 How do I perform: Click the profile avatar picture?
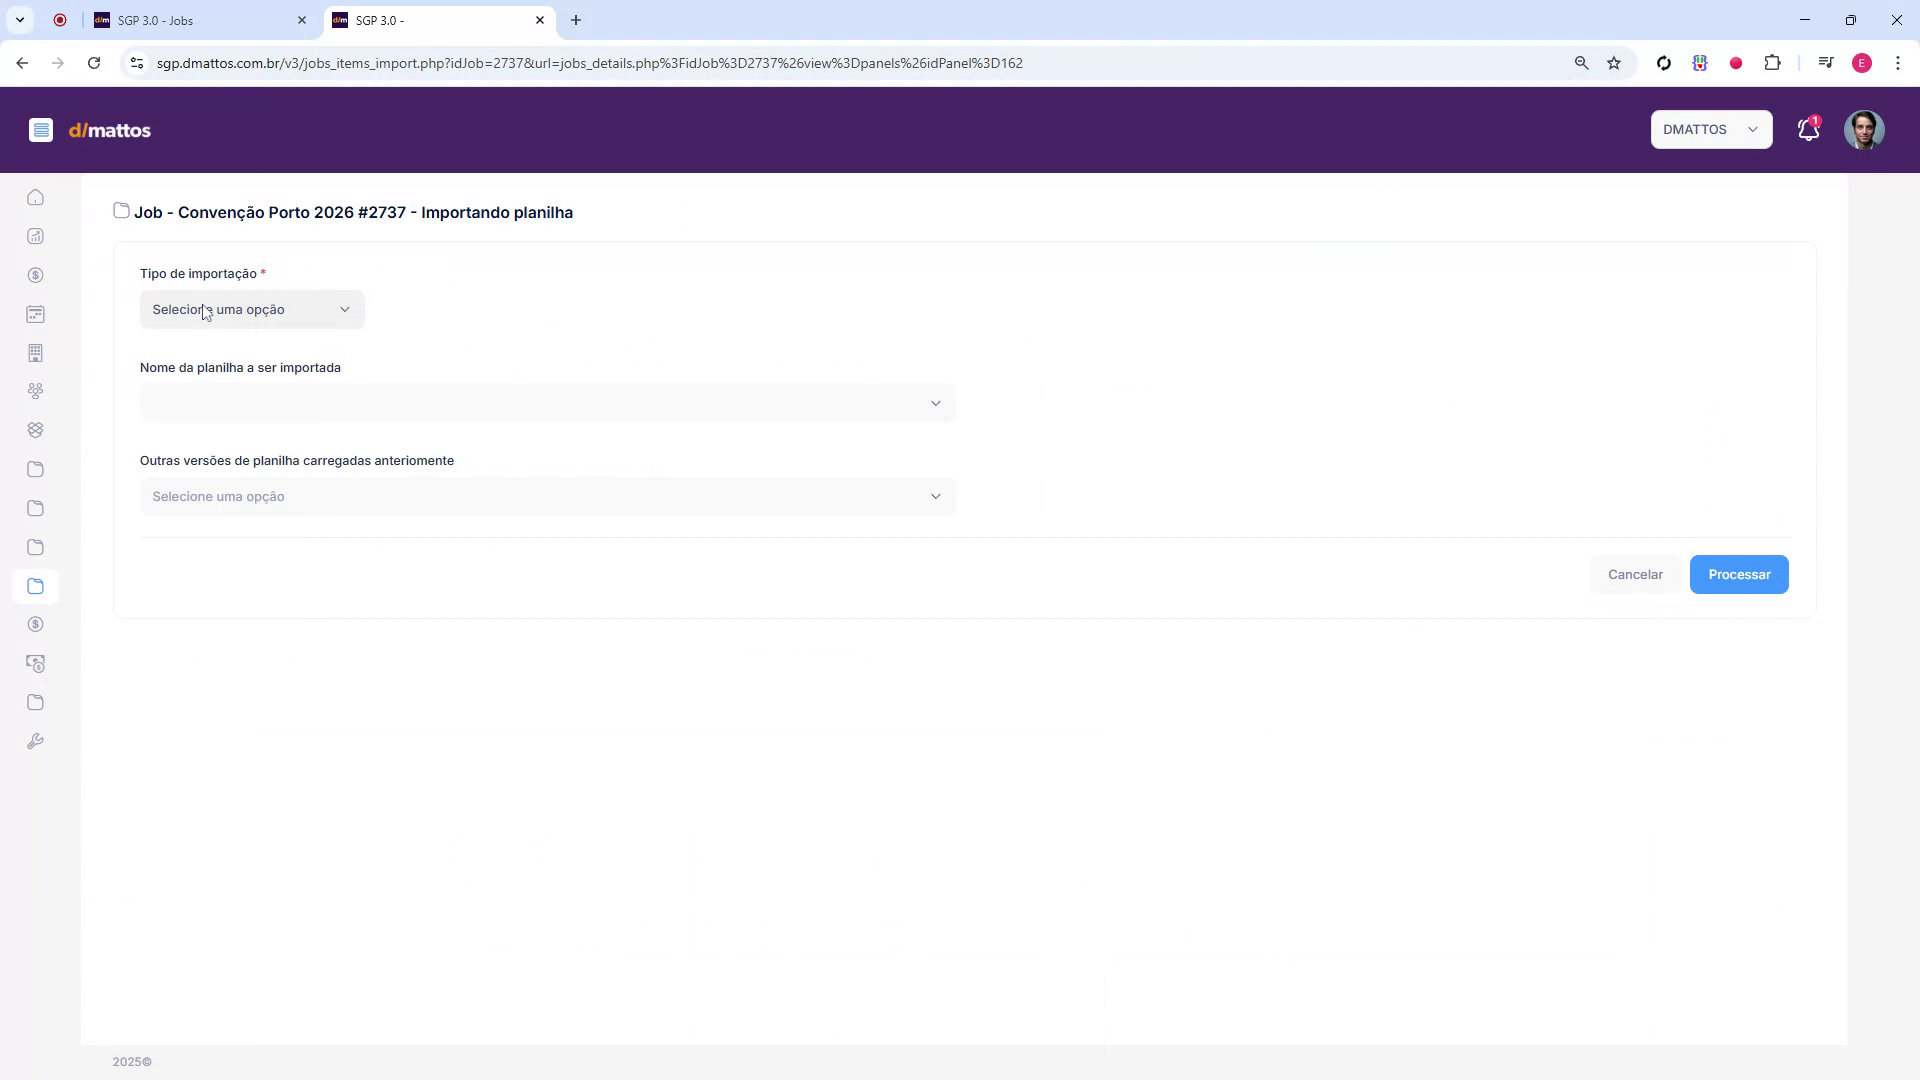pyautogui.click(x=1864, y=129)
